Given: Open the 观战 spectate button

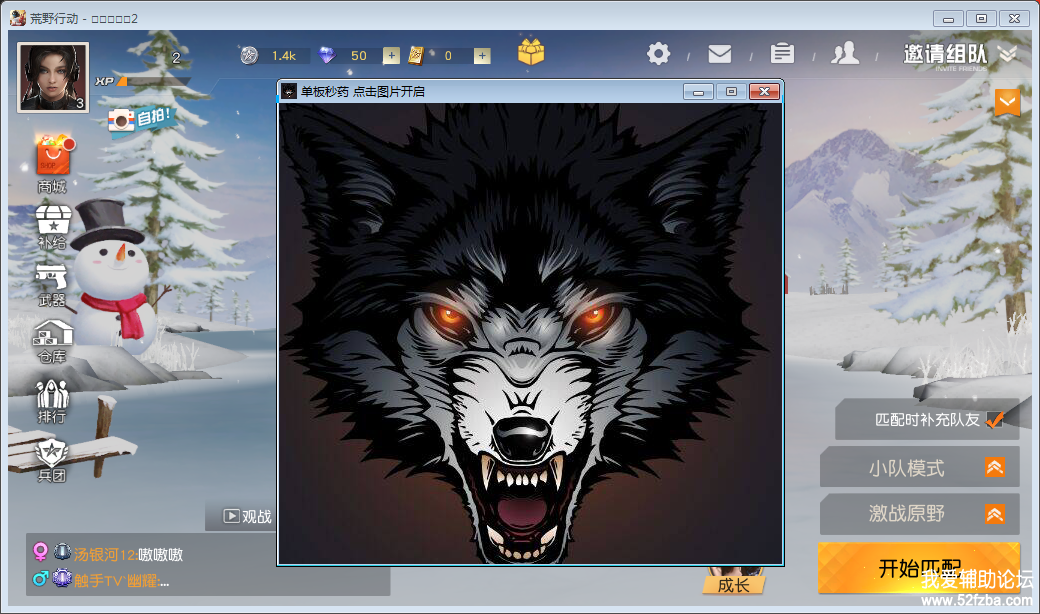Looking at the screenshot, I should point(247,517).
